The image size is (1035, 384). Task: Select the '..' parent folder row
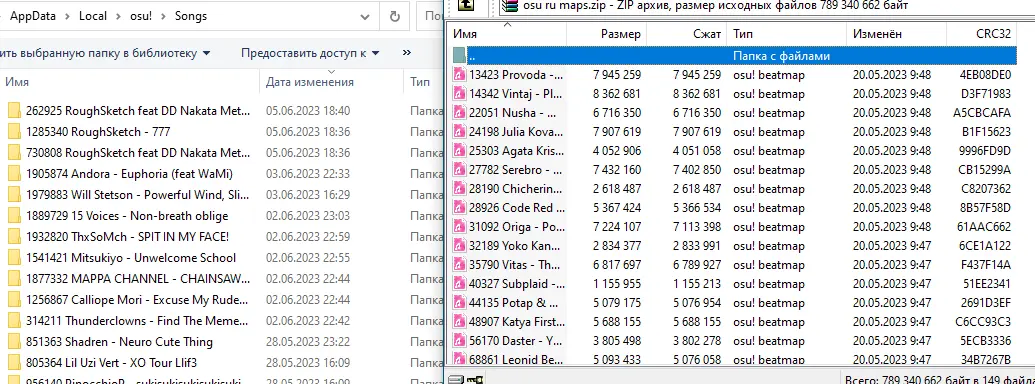(733, 56)
